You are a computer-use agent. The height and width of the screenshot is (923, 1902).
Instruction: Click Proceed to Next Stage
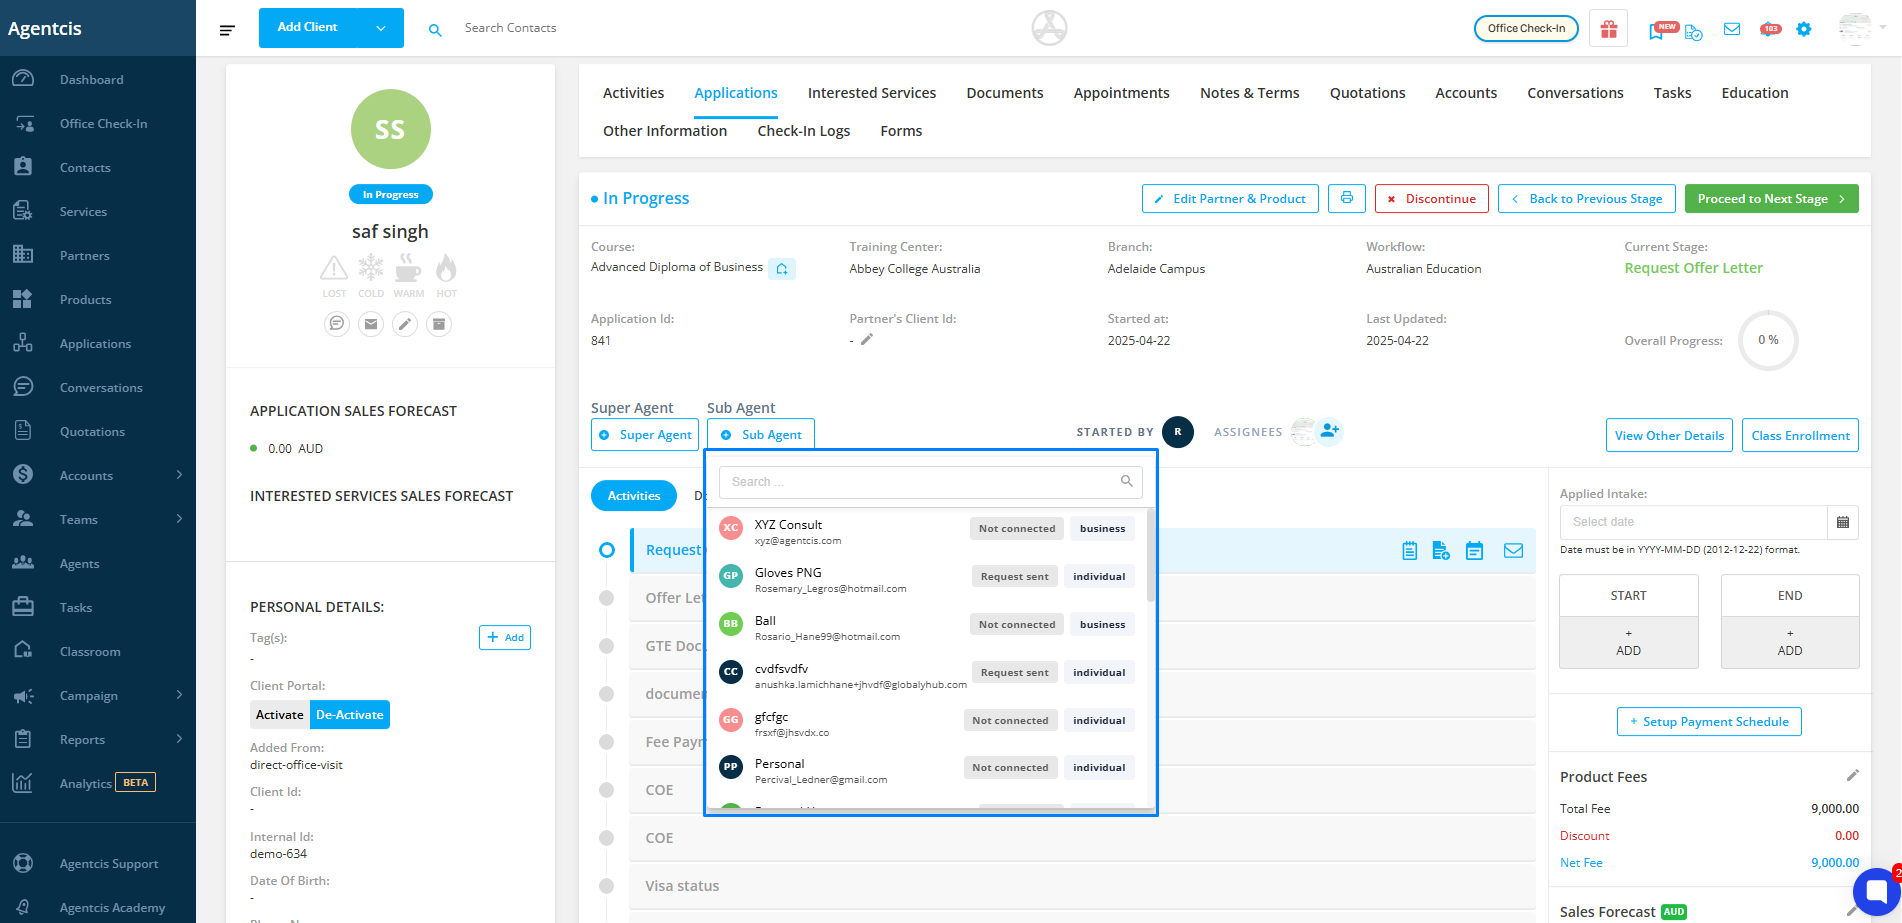point(1772,198)
